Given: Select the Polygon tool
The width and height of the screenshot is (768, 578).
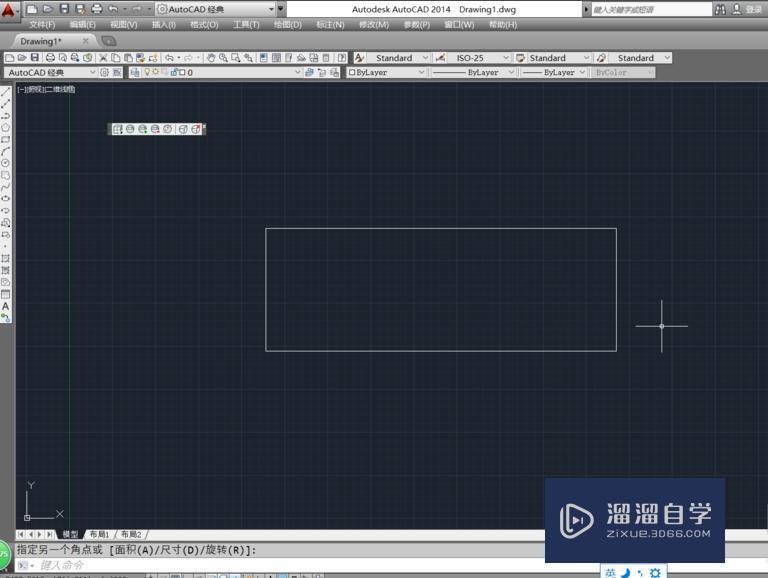Looking at the screenshot, I should [5, 127].
